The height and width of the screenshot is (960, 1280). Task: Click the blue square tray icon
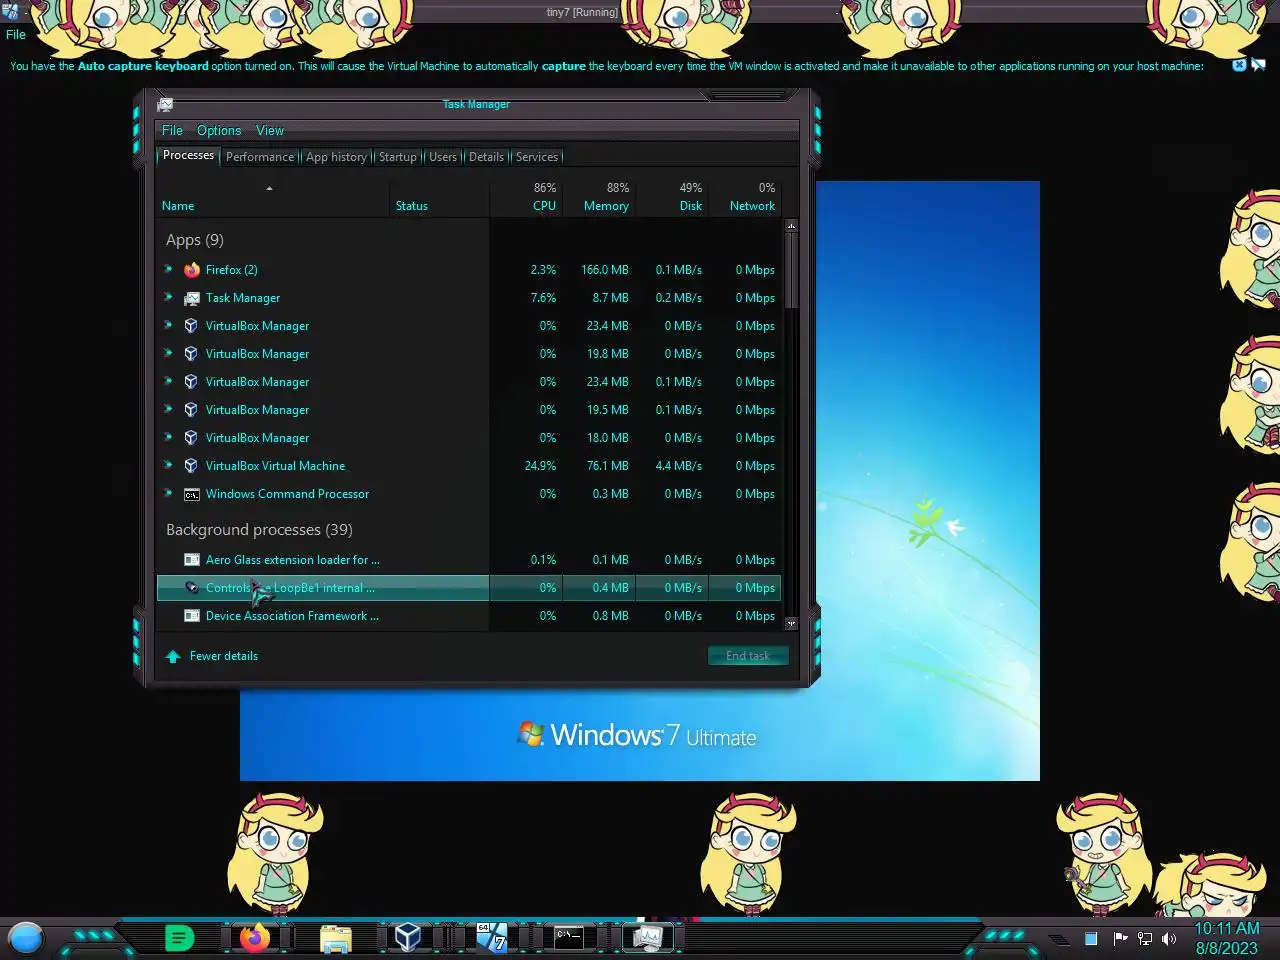pos(1091,938)
